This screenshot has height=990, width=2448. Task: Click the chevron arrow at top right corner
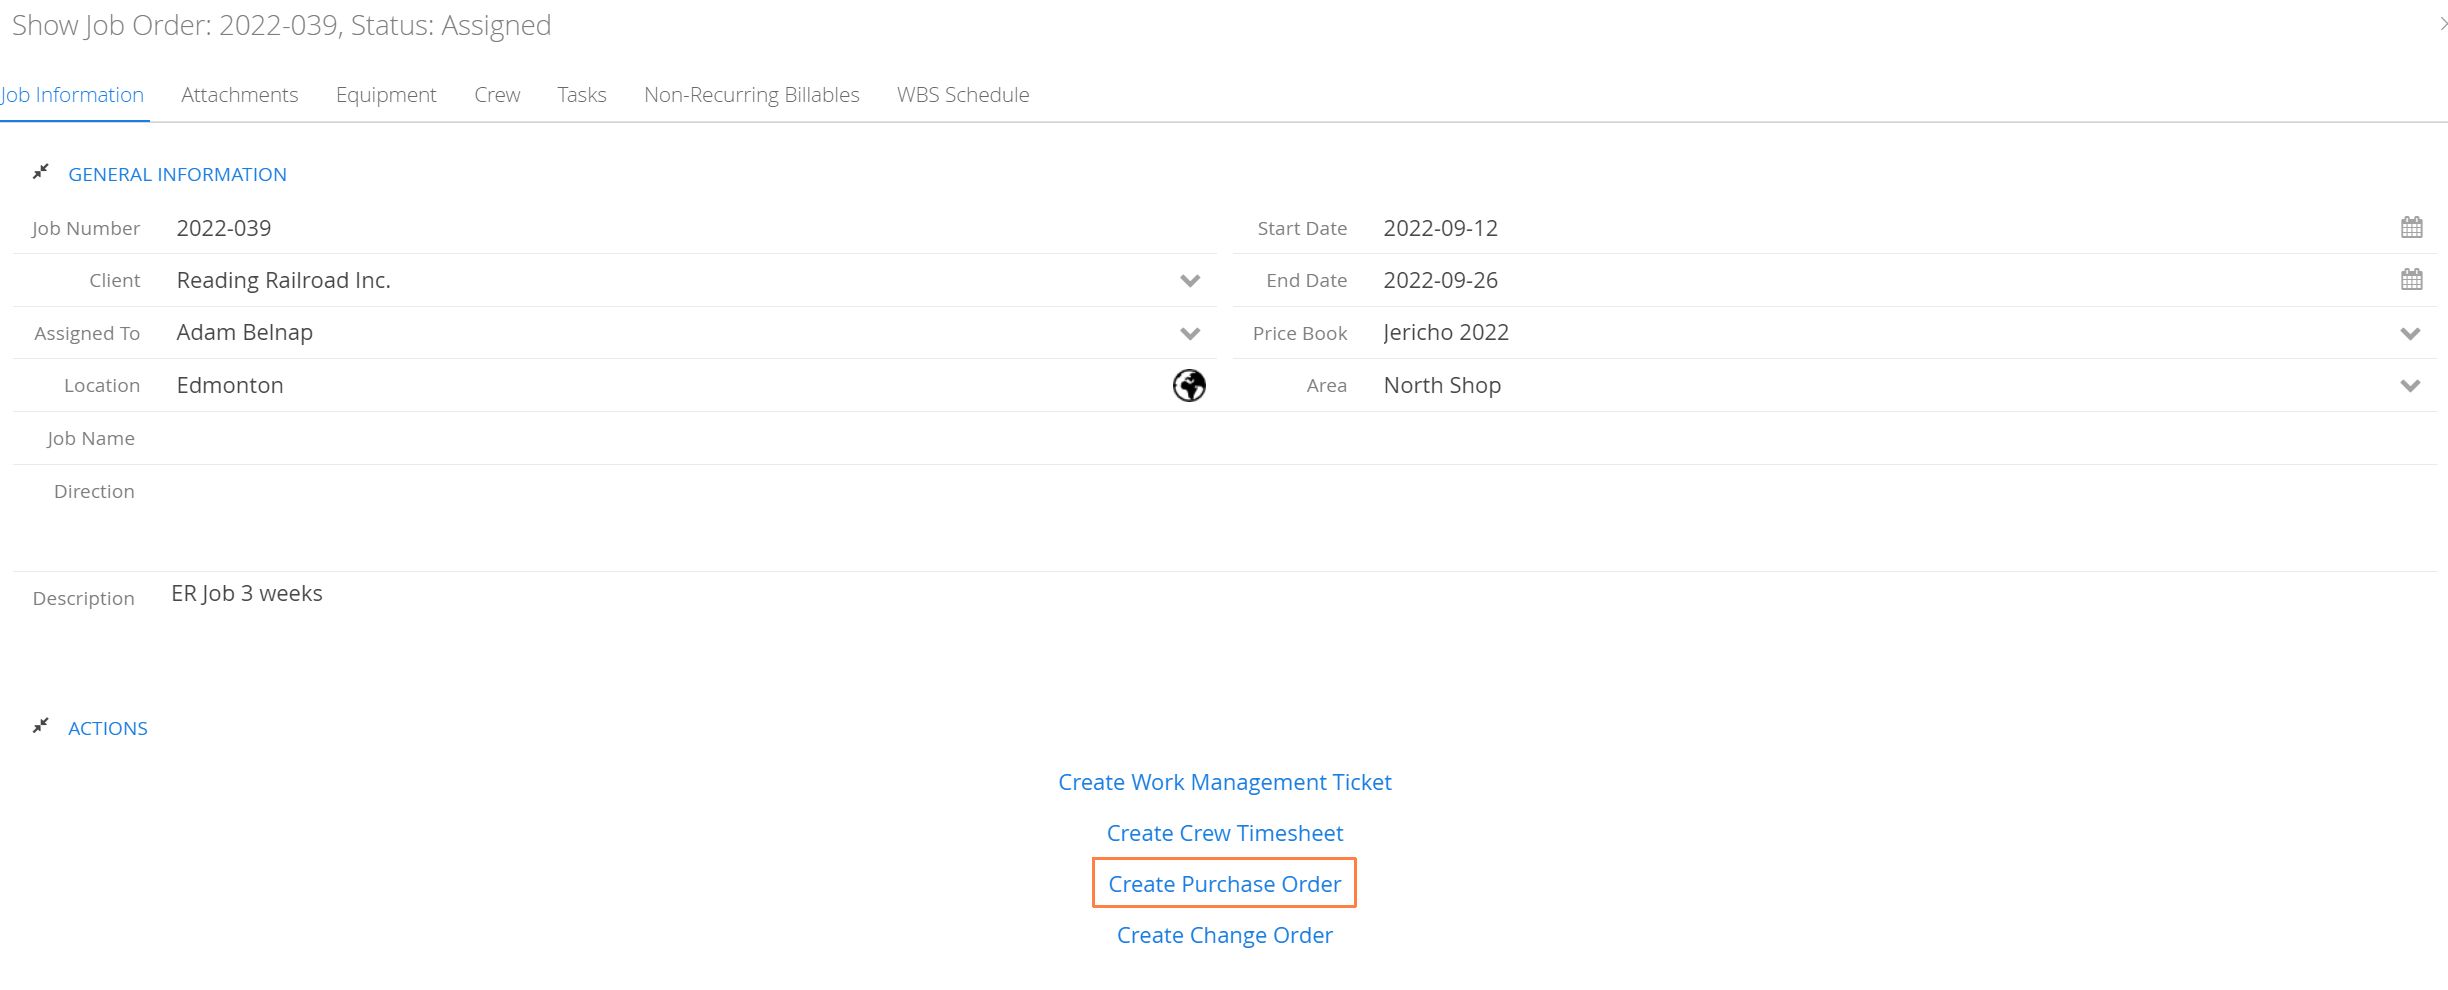pyautogui.click(x=2442, y=23)
